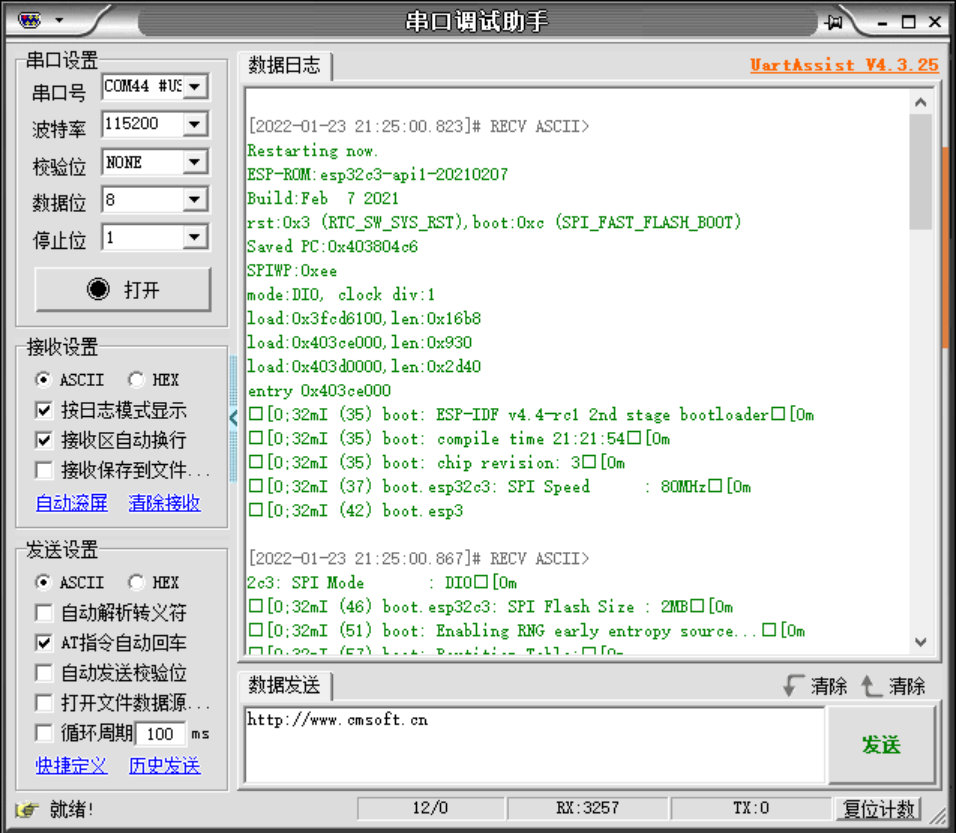The height and width of the screenshot is (833, 956).
Task: Click the 打开 open port button
Action: coord(123,289)
